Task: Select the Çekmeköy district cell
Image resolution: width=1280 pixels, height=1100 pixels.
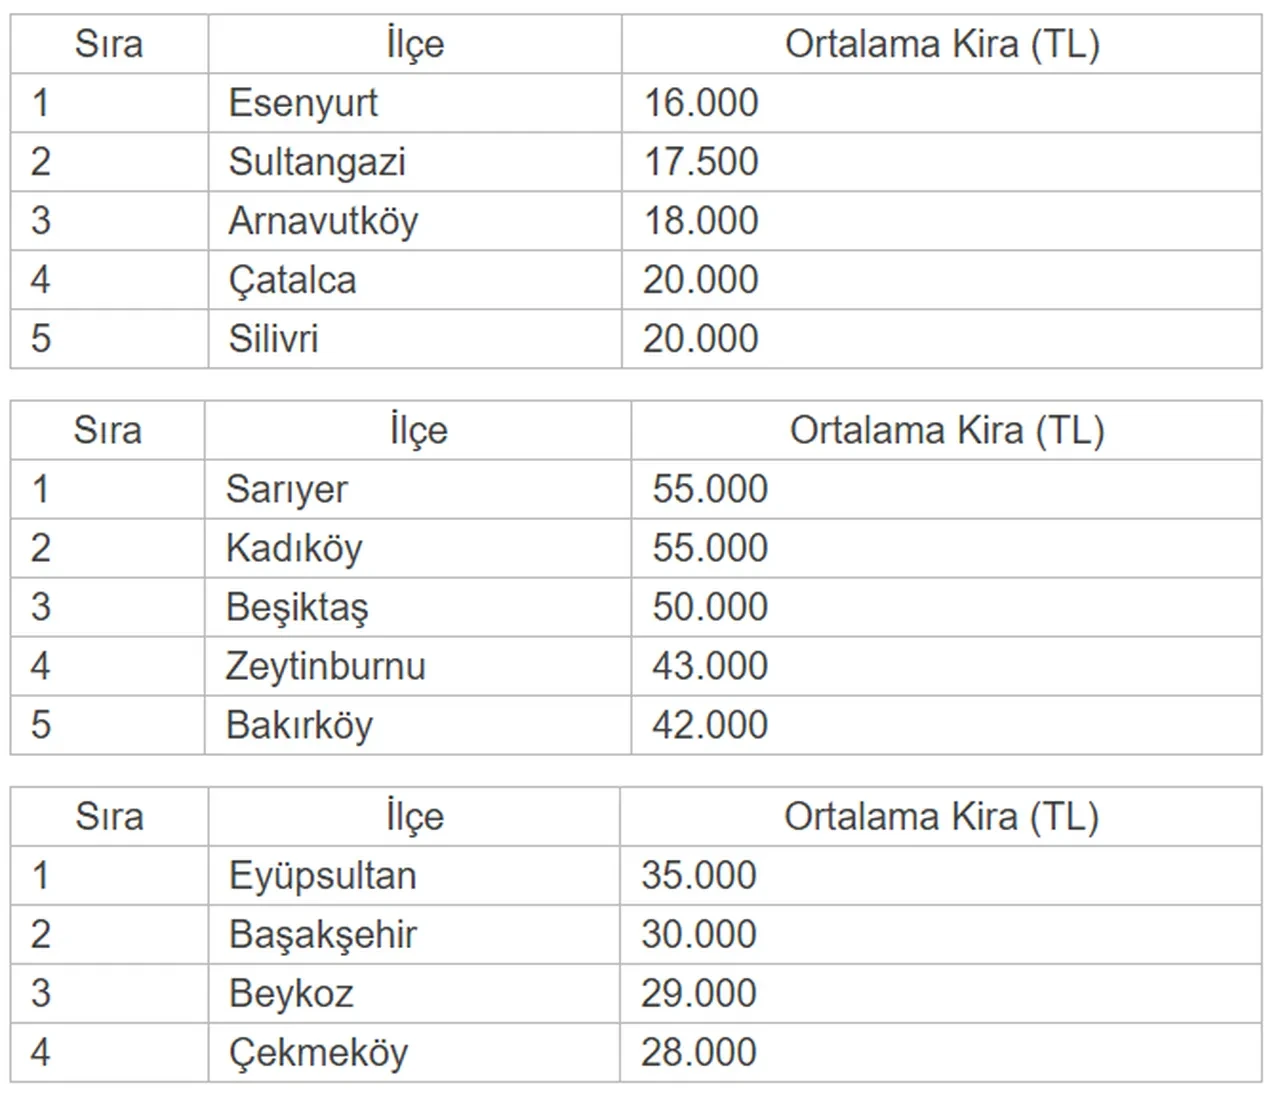Action: [318, 1053]
